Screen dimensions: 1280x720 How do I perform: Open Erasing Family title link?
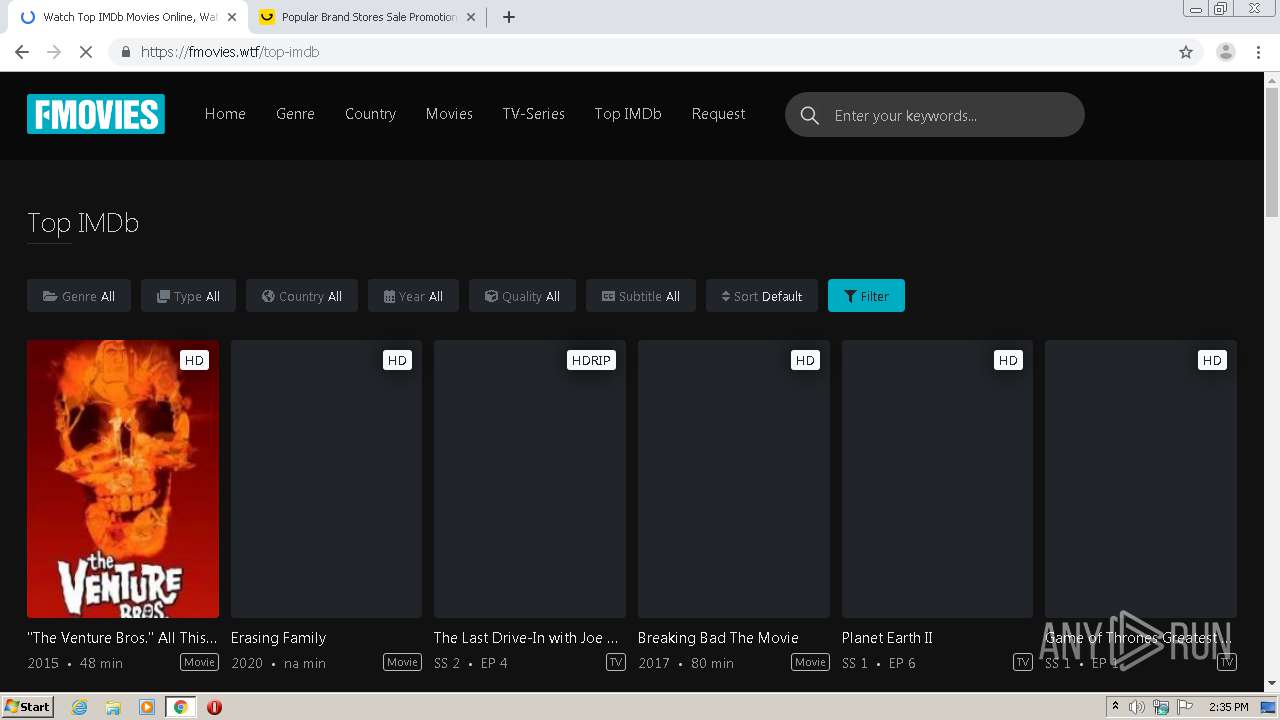coord(278,637)
